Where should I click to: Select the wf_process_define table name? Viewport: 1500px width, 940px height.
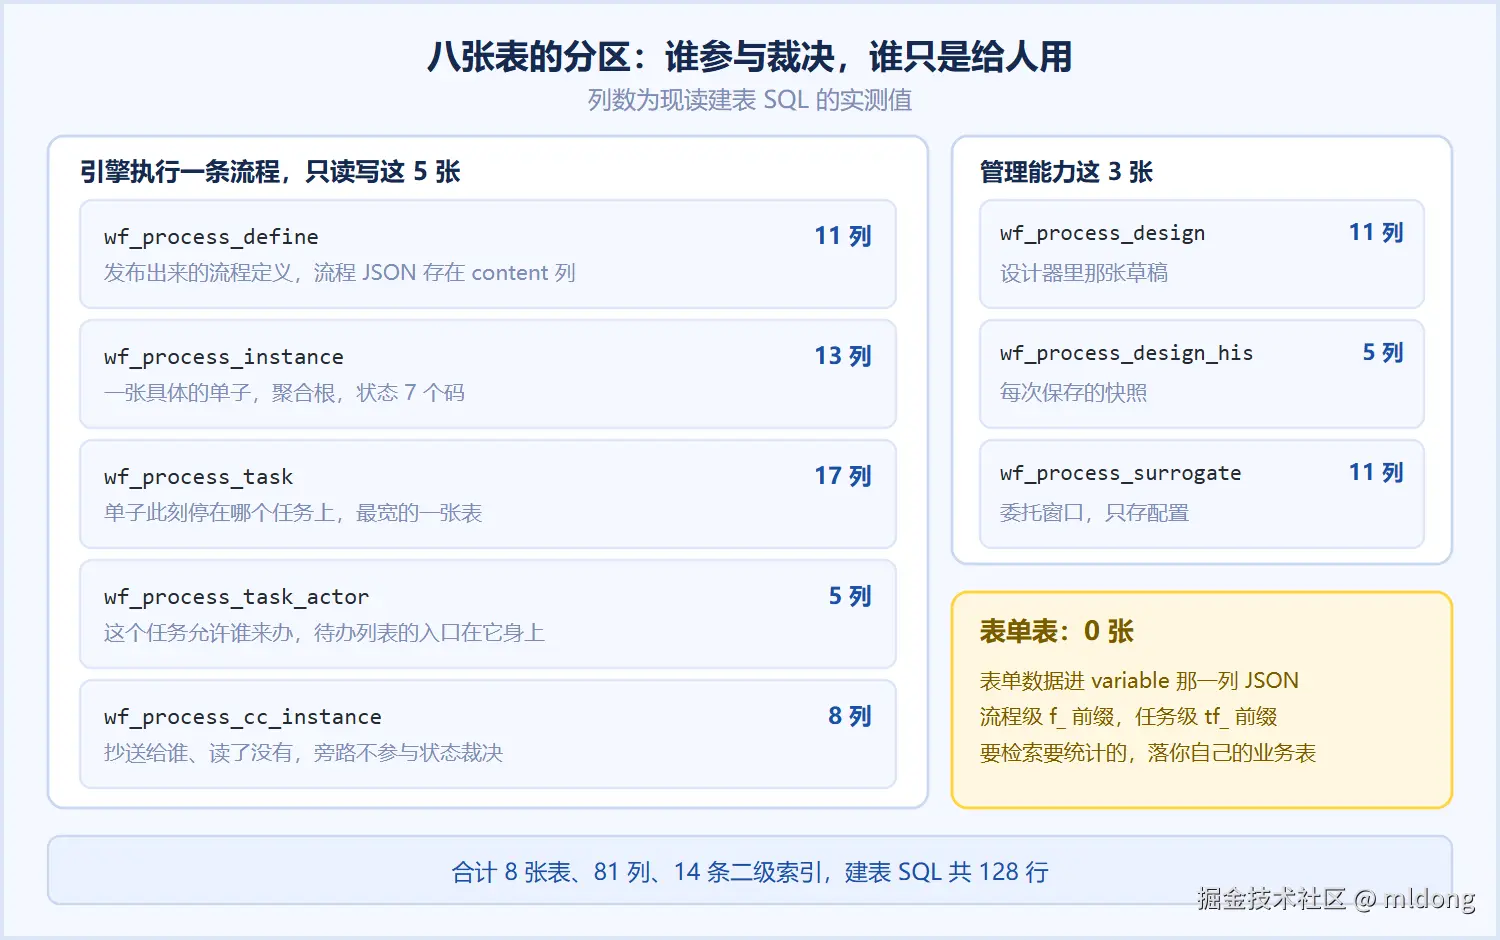click(x=211, y=237)
